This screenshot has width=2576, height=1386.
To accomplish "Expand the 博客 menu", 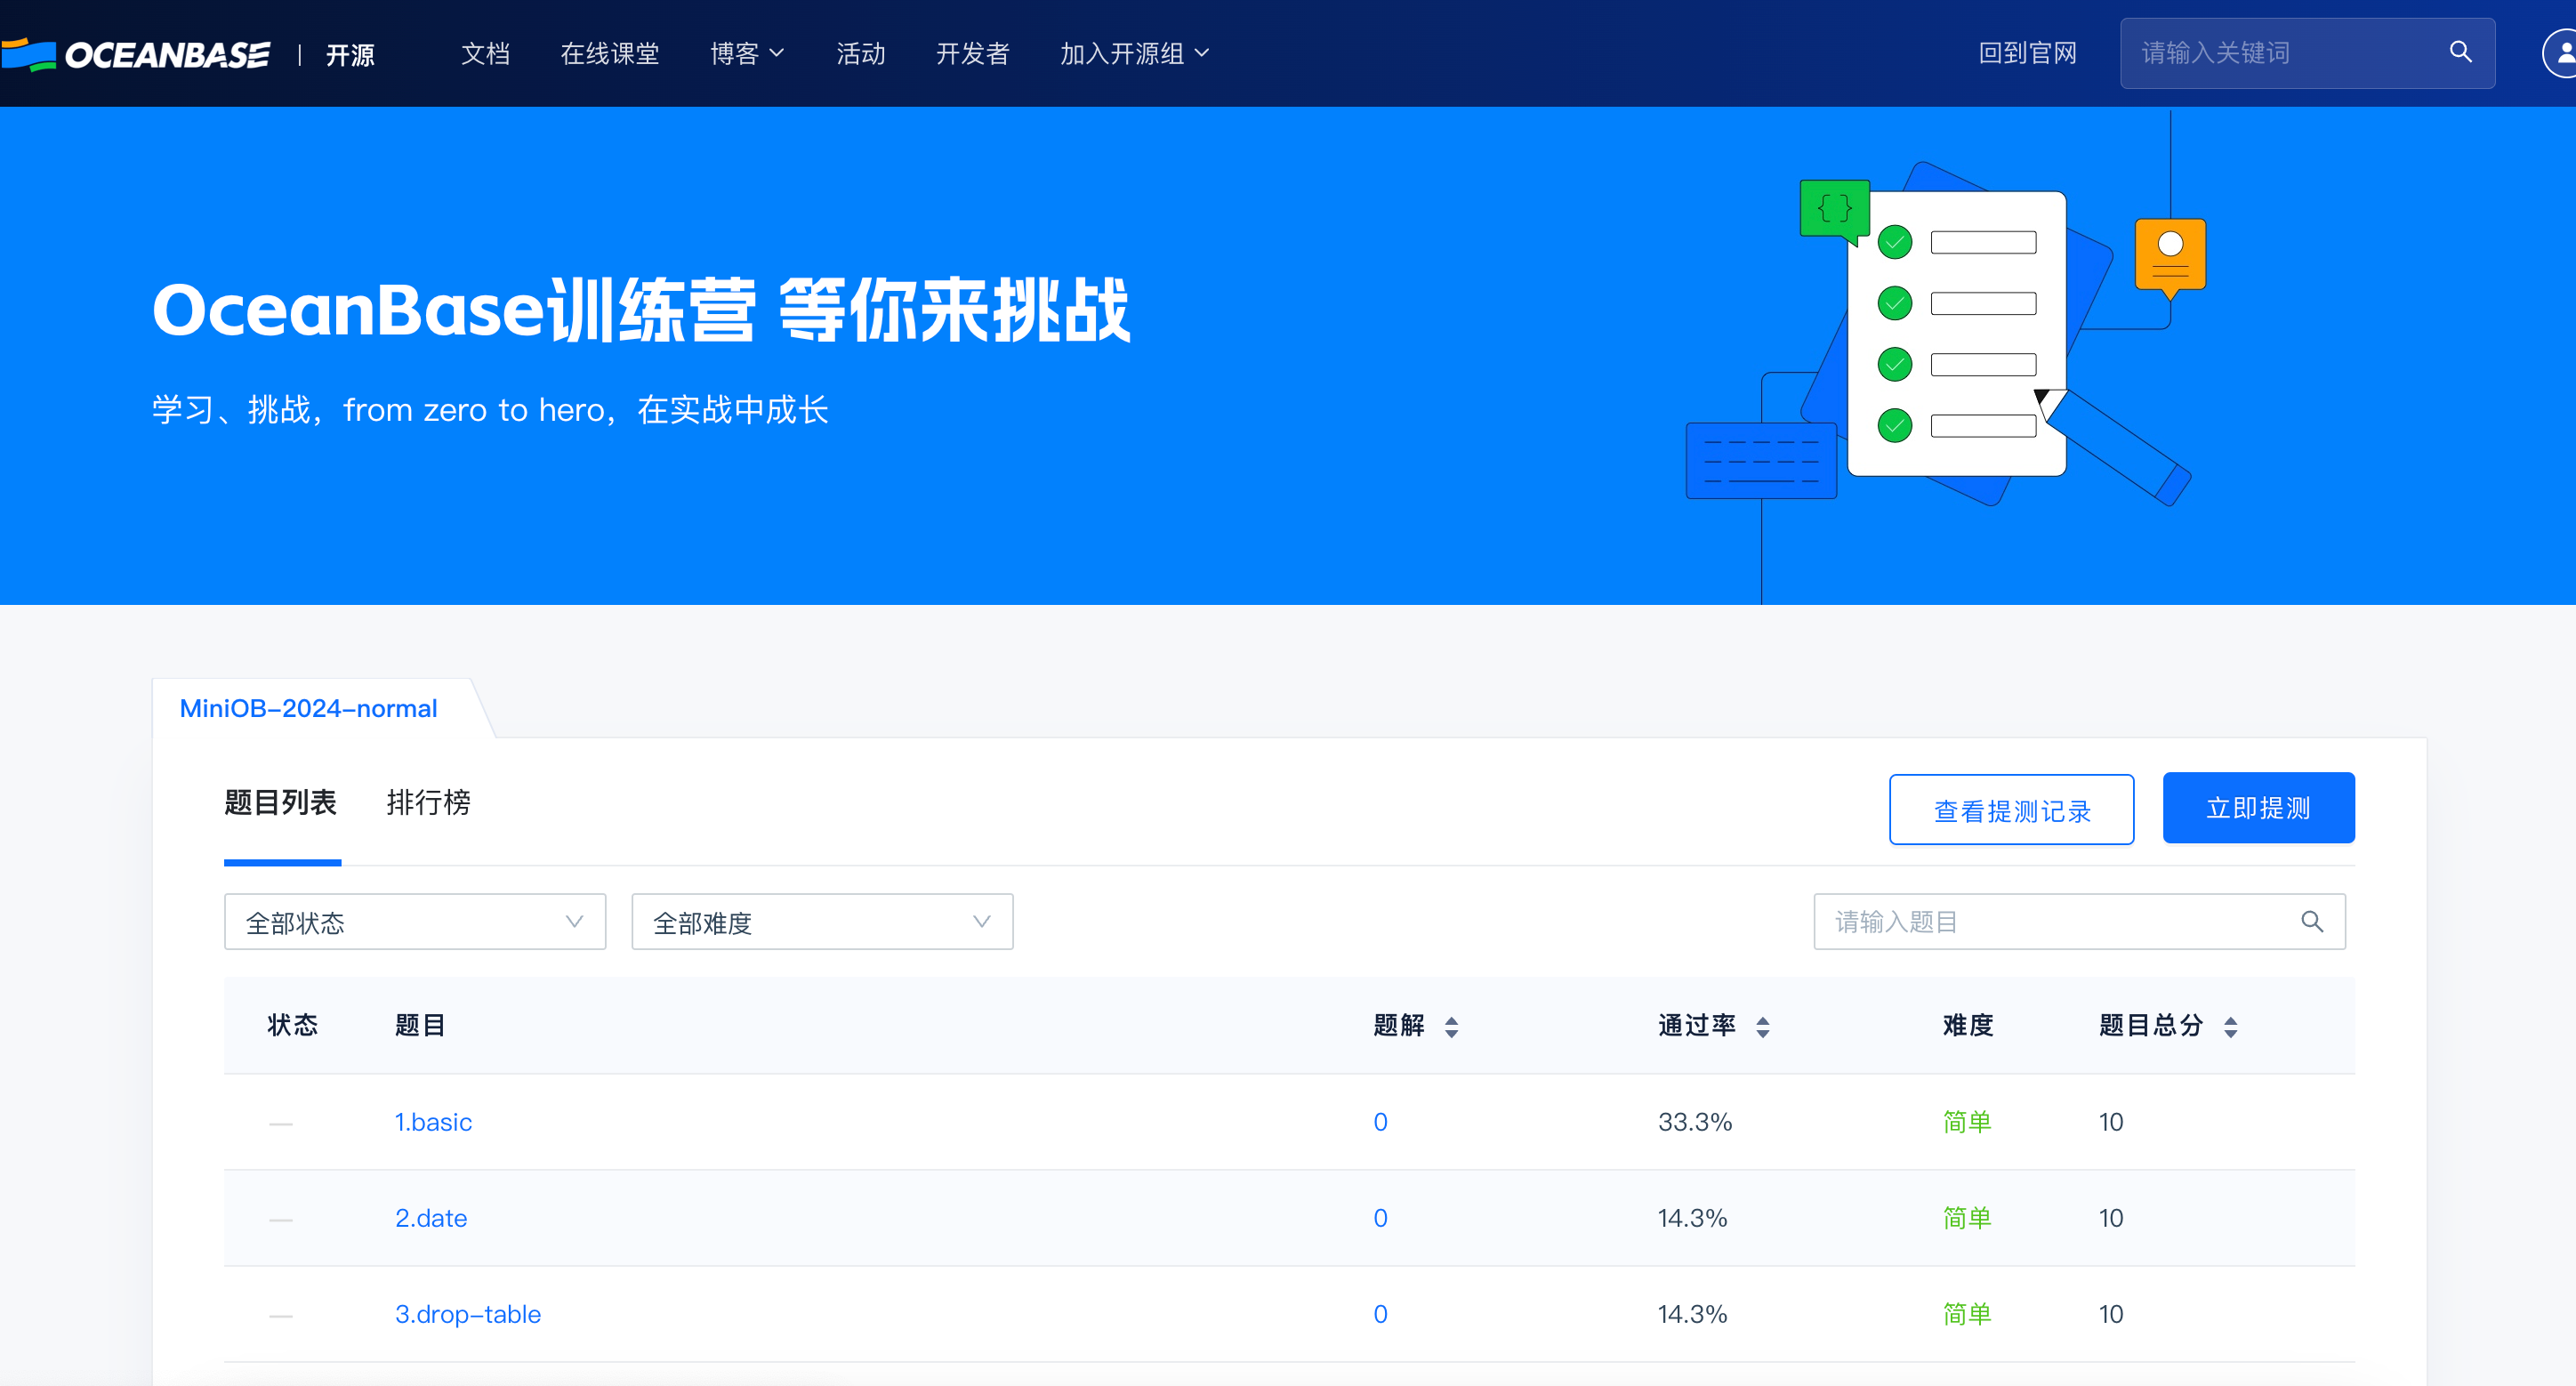I will [x=747, y=53].
